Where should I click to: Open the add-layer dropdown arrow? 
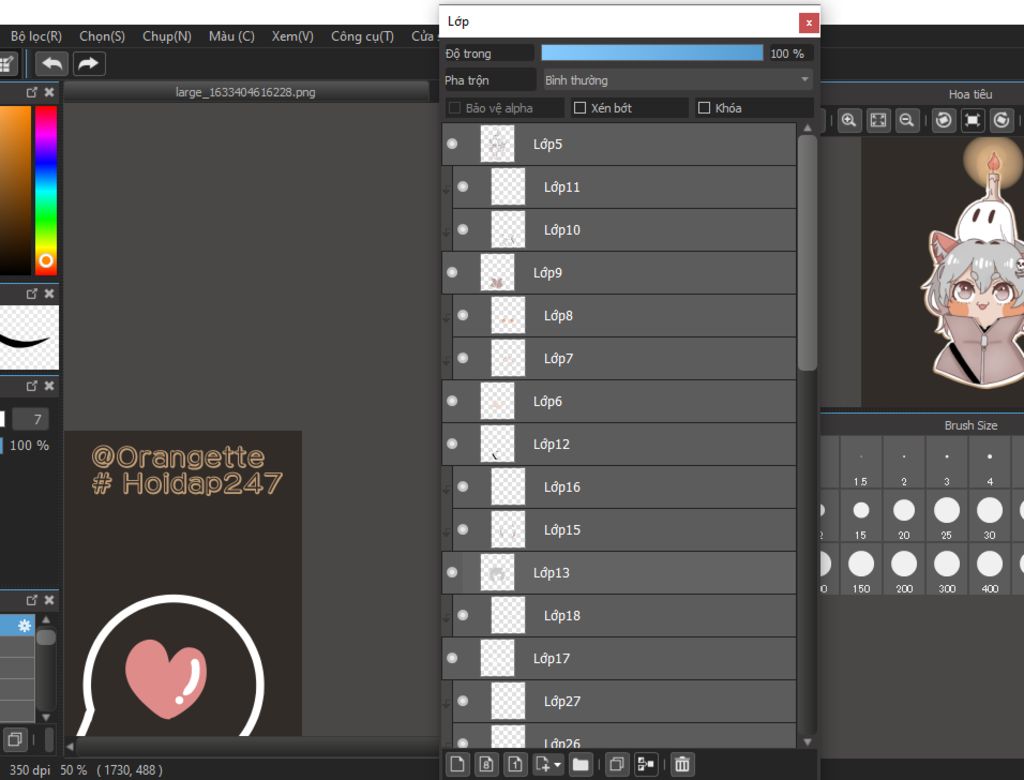pyautogui.click(x=558, y=764)
